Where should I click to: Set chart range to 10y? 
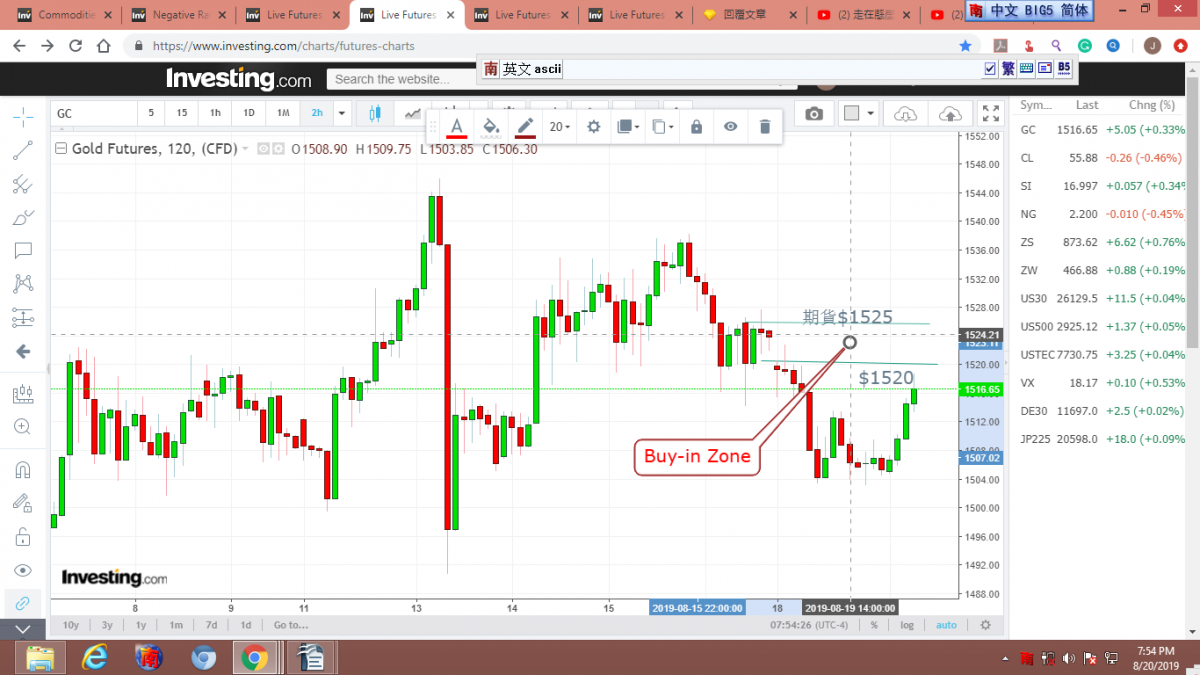coord(71,625)
